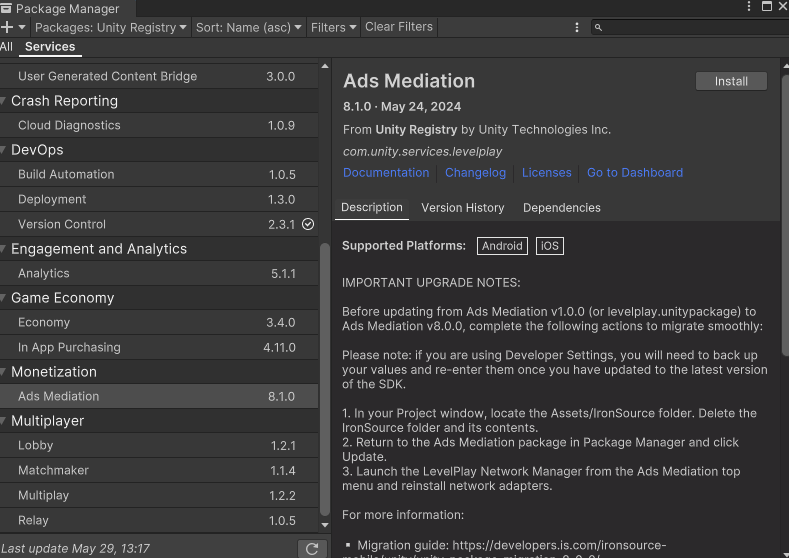The image size is (789, 558).
Task: Select User Generated Content Bridge package
Action: point(159,76)
